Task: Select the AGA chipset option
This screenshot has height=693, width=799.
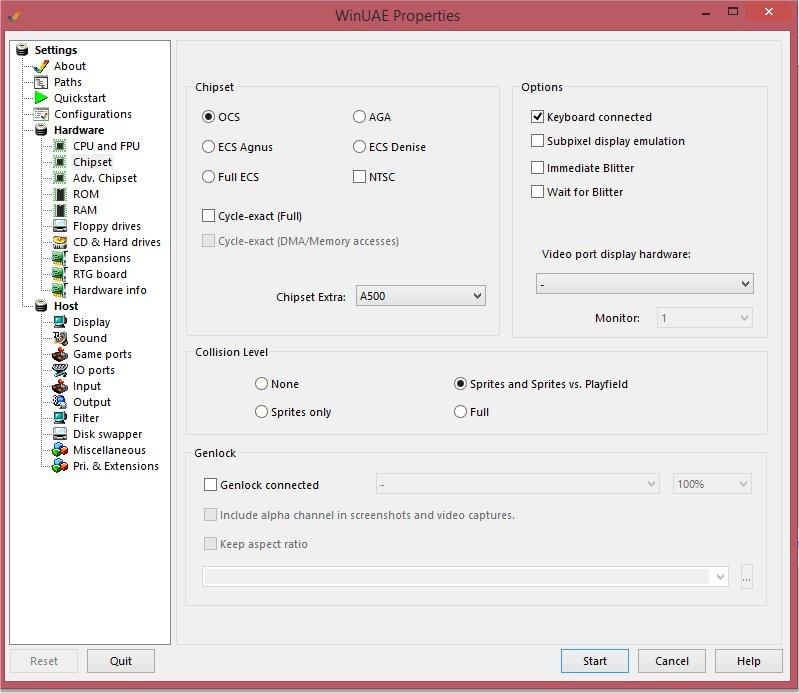Action: [x=359, y=117]
